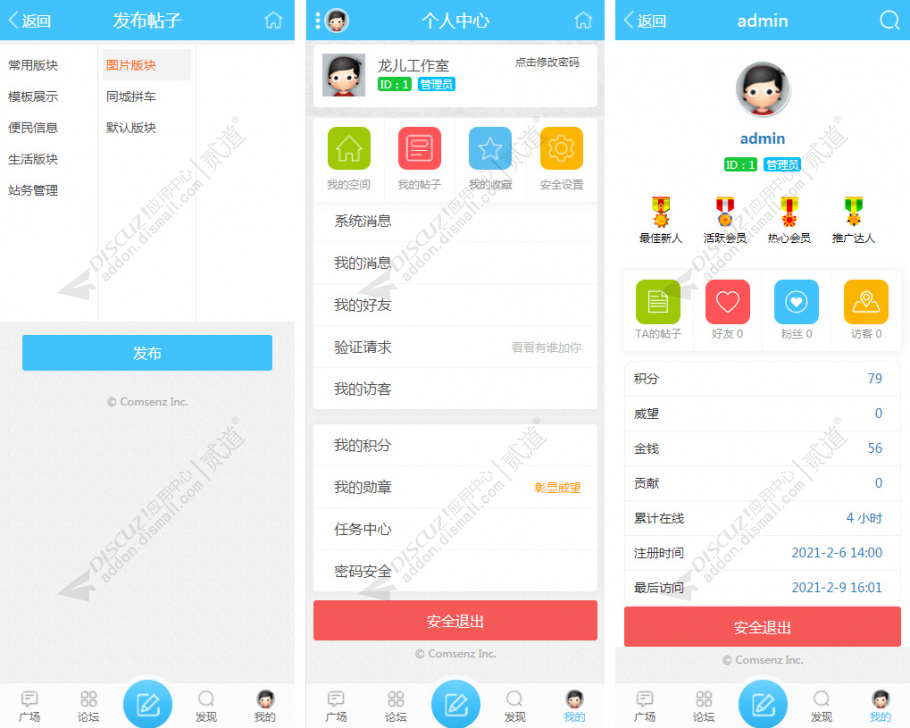The width and height of the screenshot is (910, 728).
Task: Open 任务中心 row
Action: [456, 529]
